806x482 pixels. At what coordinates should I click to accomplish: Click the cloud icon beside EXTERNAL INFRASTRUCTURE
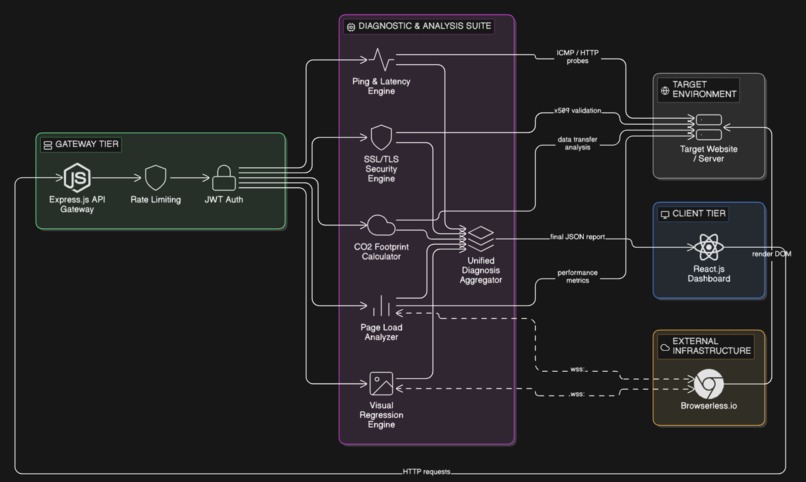coord(665,347)
